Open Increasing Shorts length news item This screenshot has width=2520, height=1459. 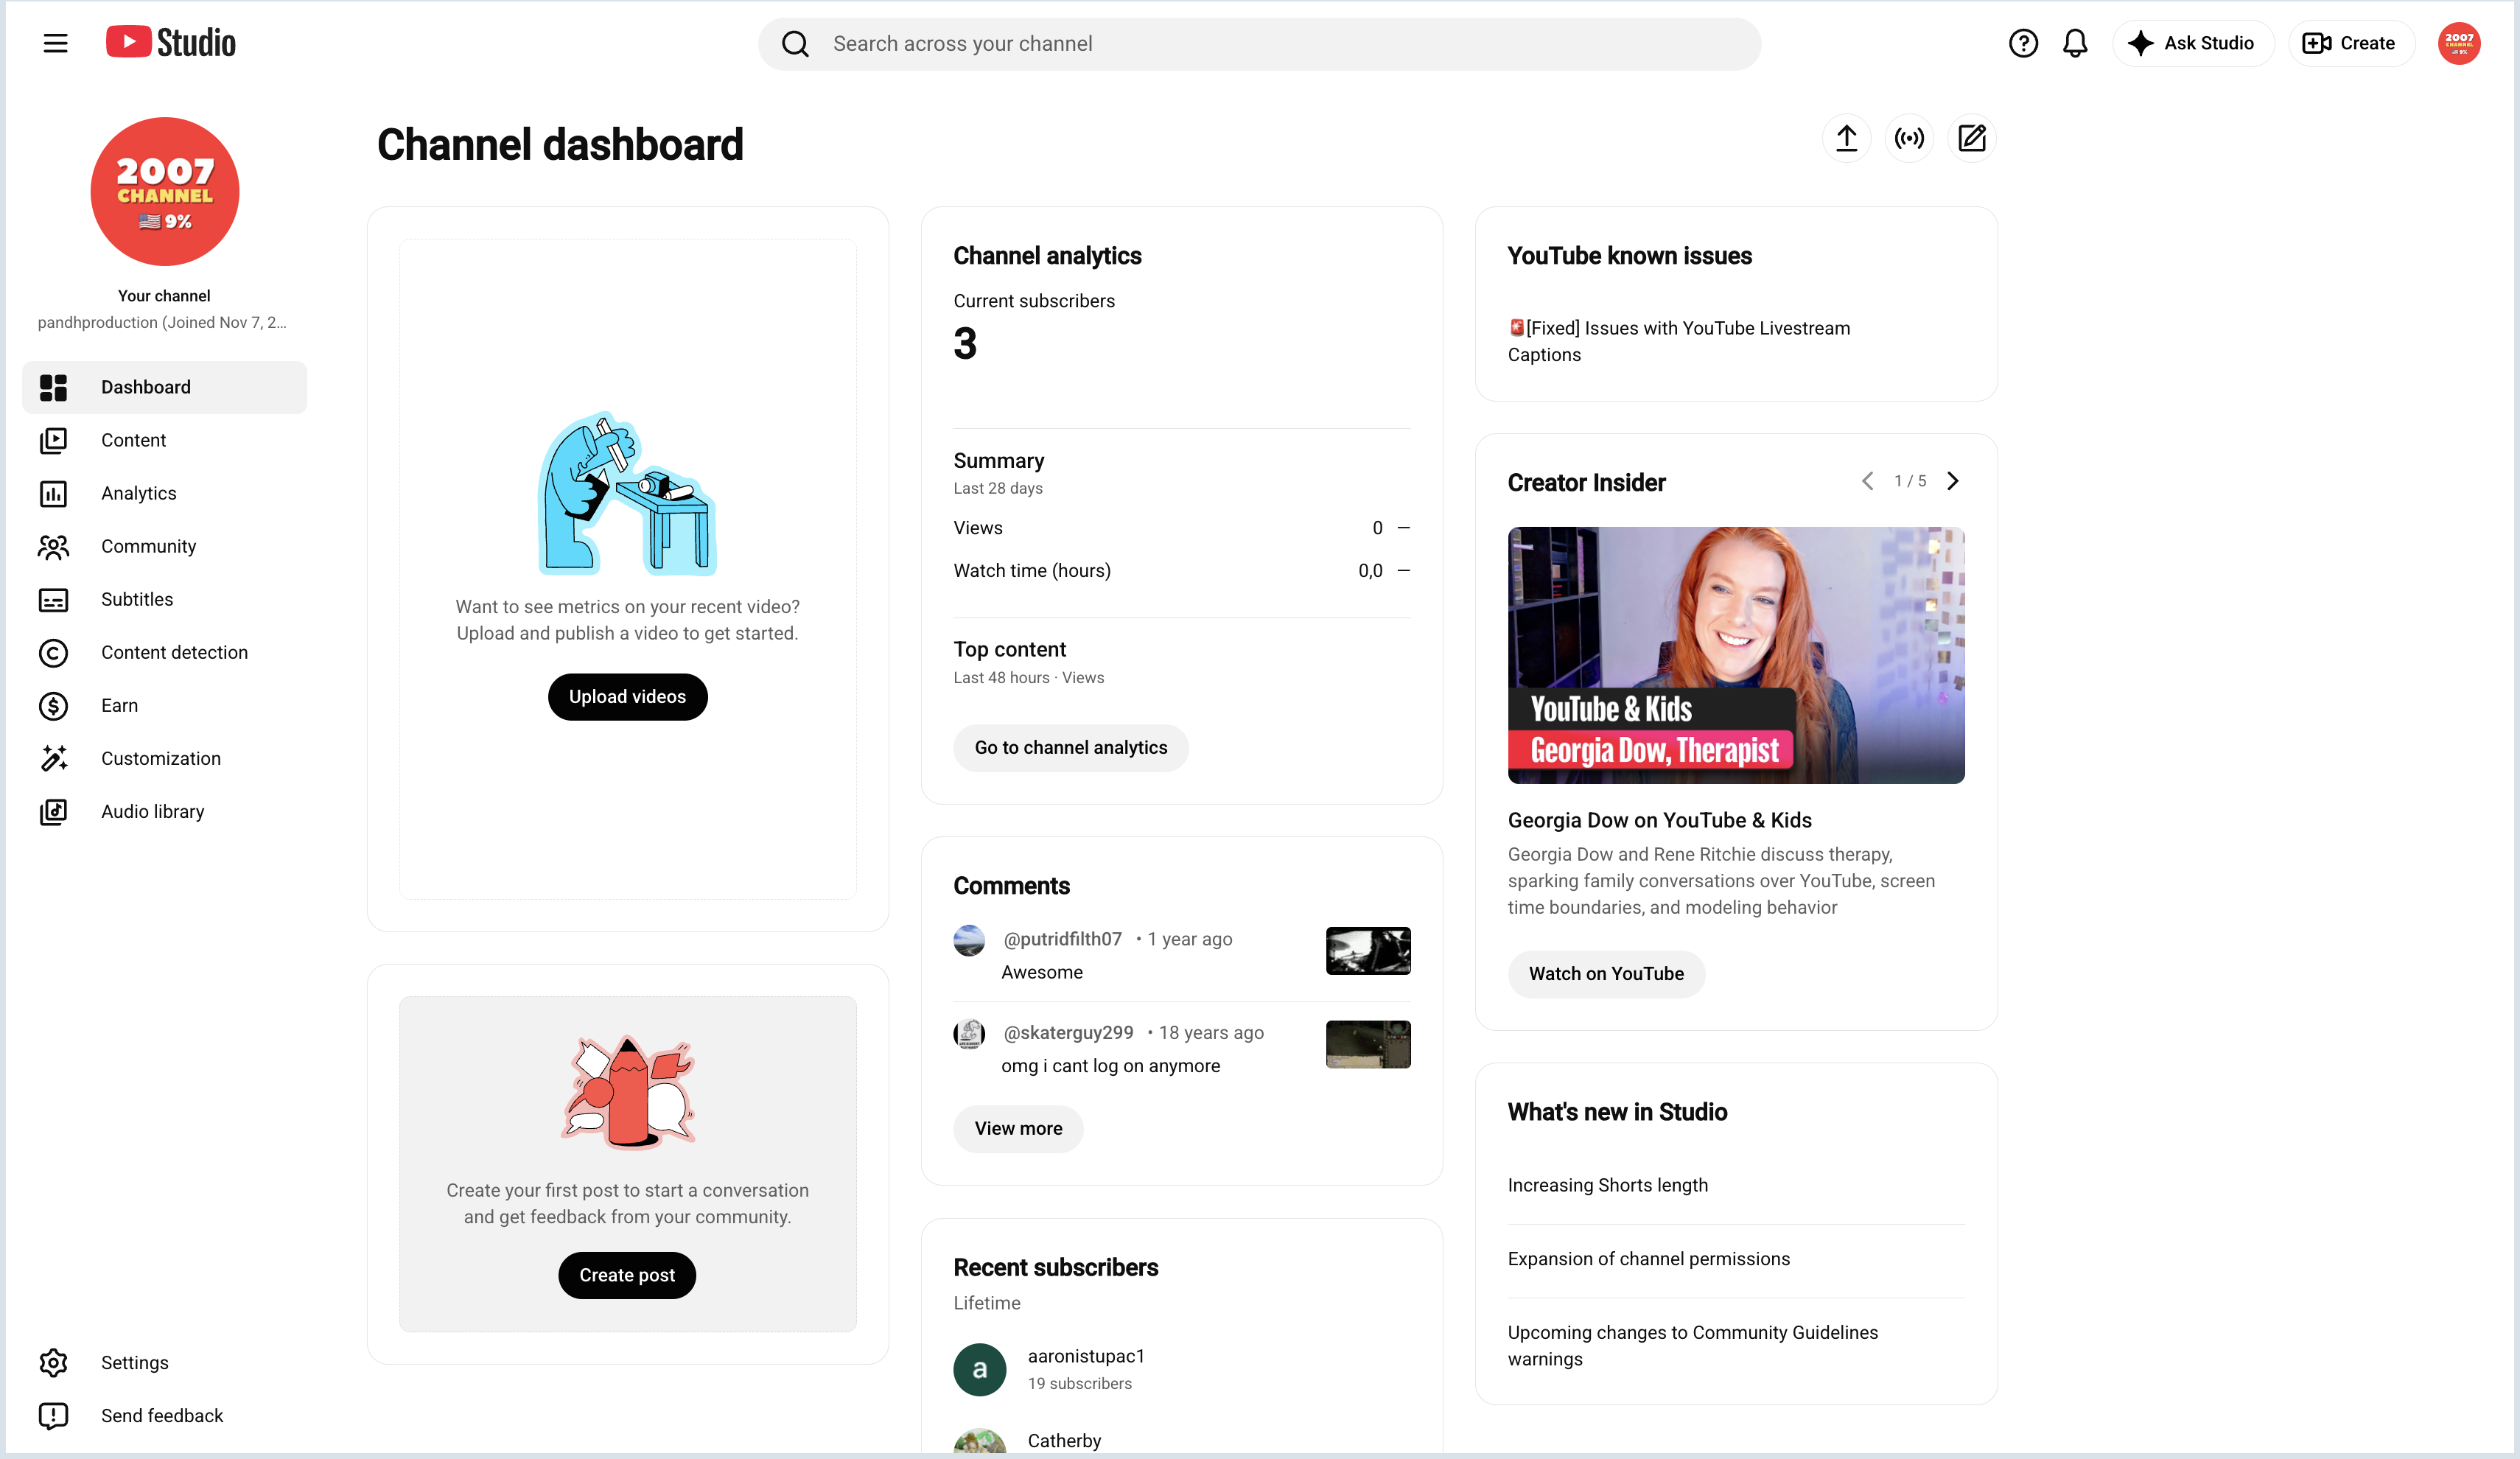pyautogui.click(x=1608, y=1185)
